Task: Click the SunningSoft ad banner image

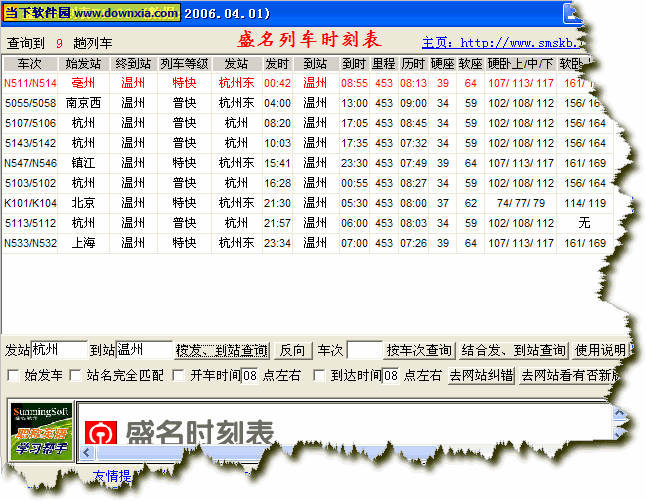Action: [x=41, y=431]
